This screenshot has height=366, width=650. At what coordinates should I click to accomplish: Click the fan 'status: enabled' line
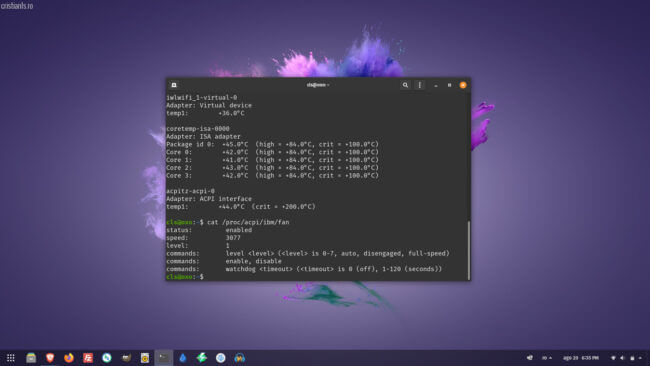(x=209, y=230)
